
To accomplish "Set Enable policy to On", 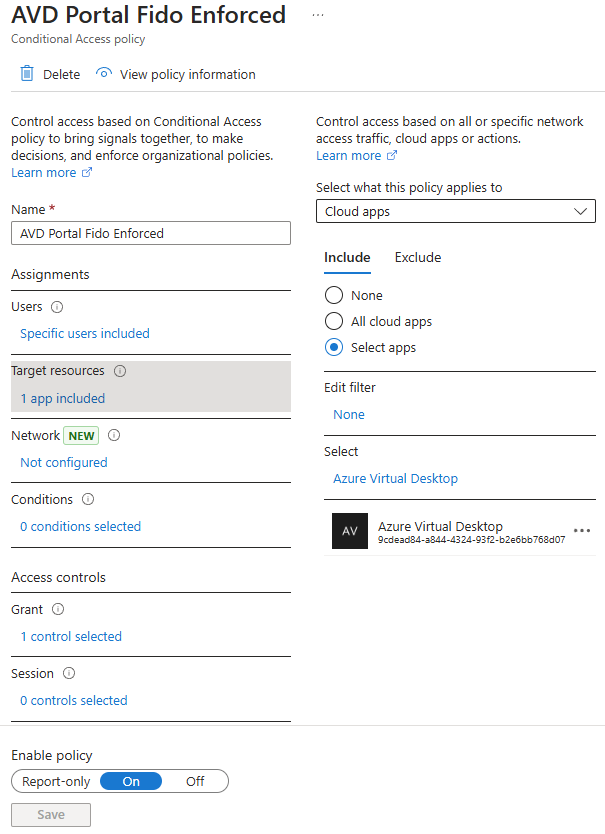I will 131,781.
